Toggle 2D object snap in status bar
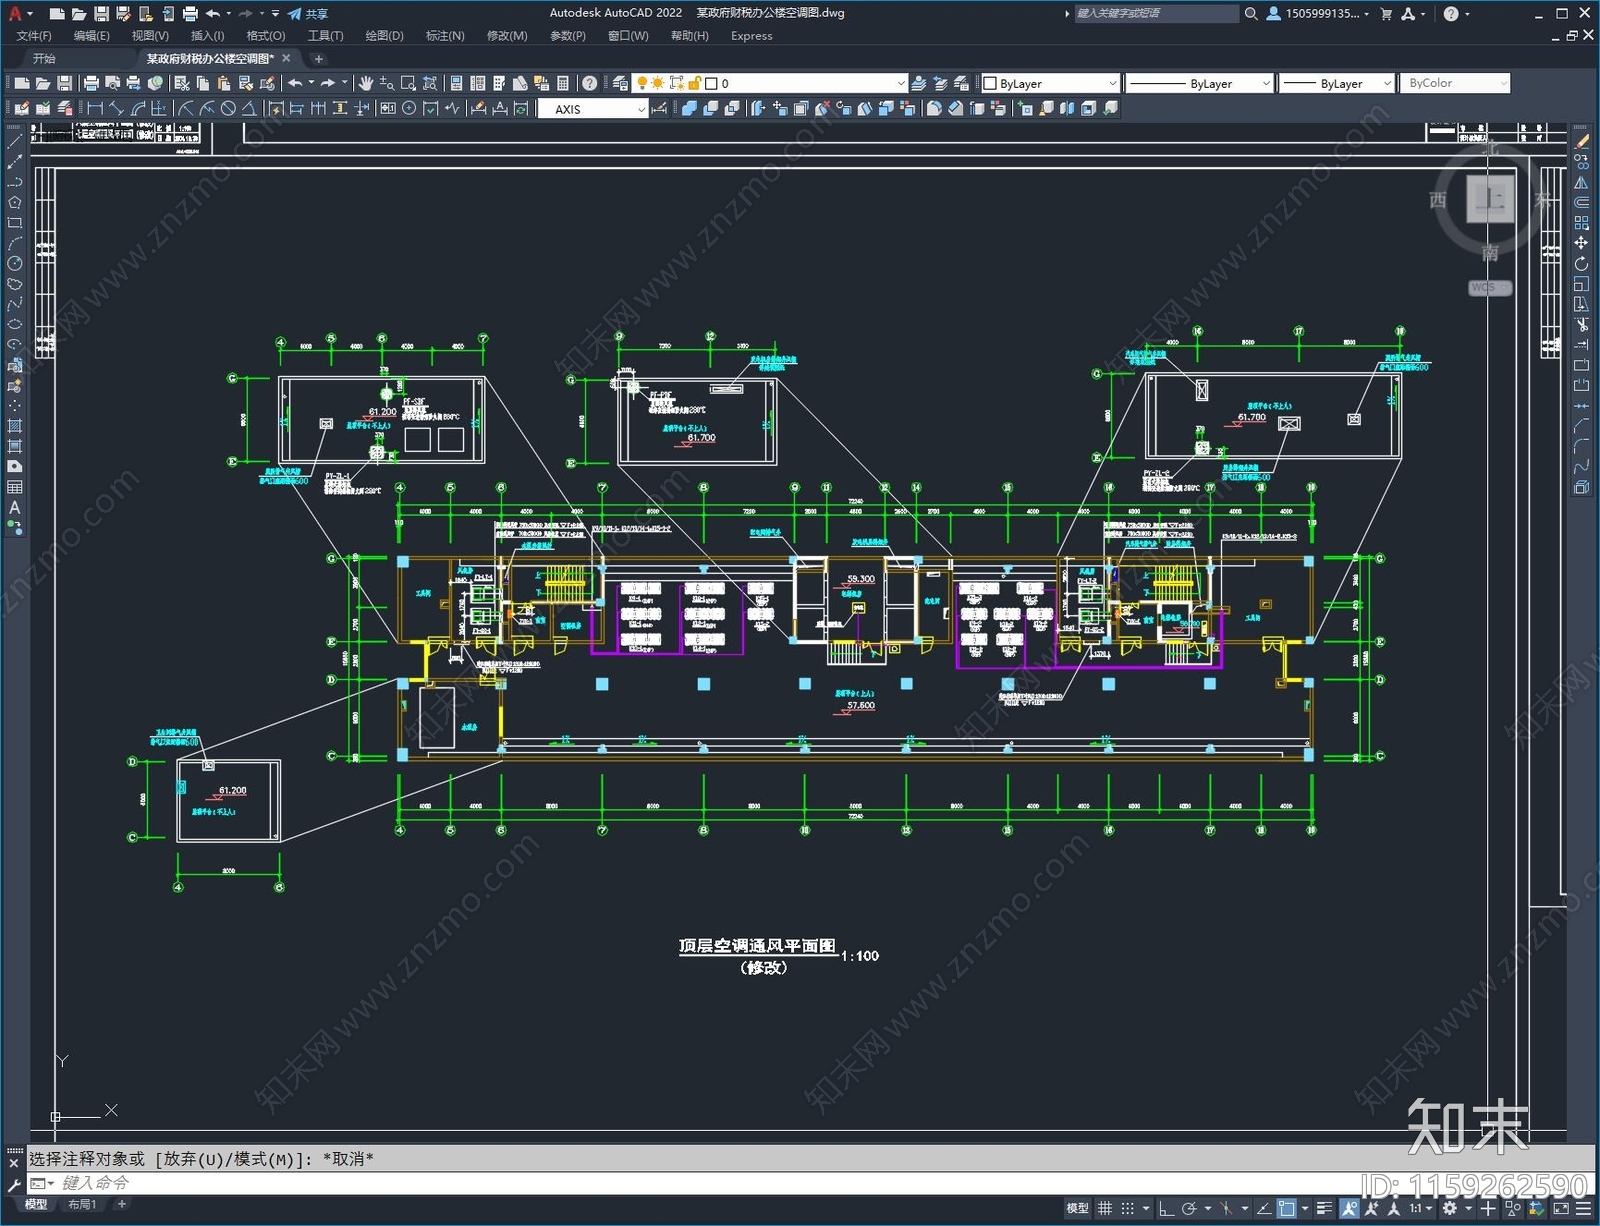This screenshot has width=1600, height=1226. coord(1287,1208)
